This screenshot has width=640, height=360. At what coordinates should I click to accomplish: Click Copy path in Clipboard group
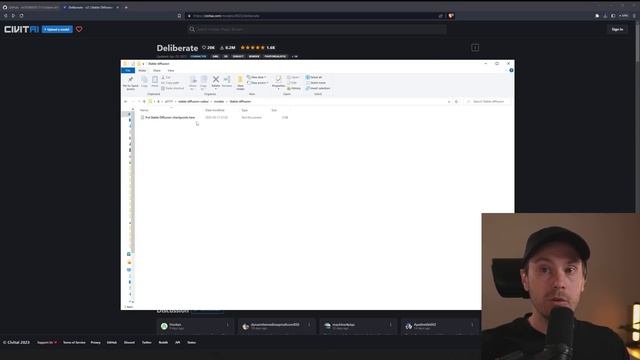click(x=171, y=83)
